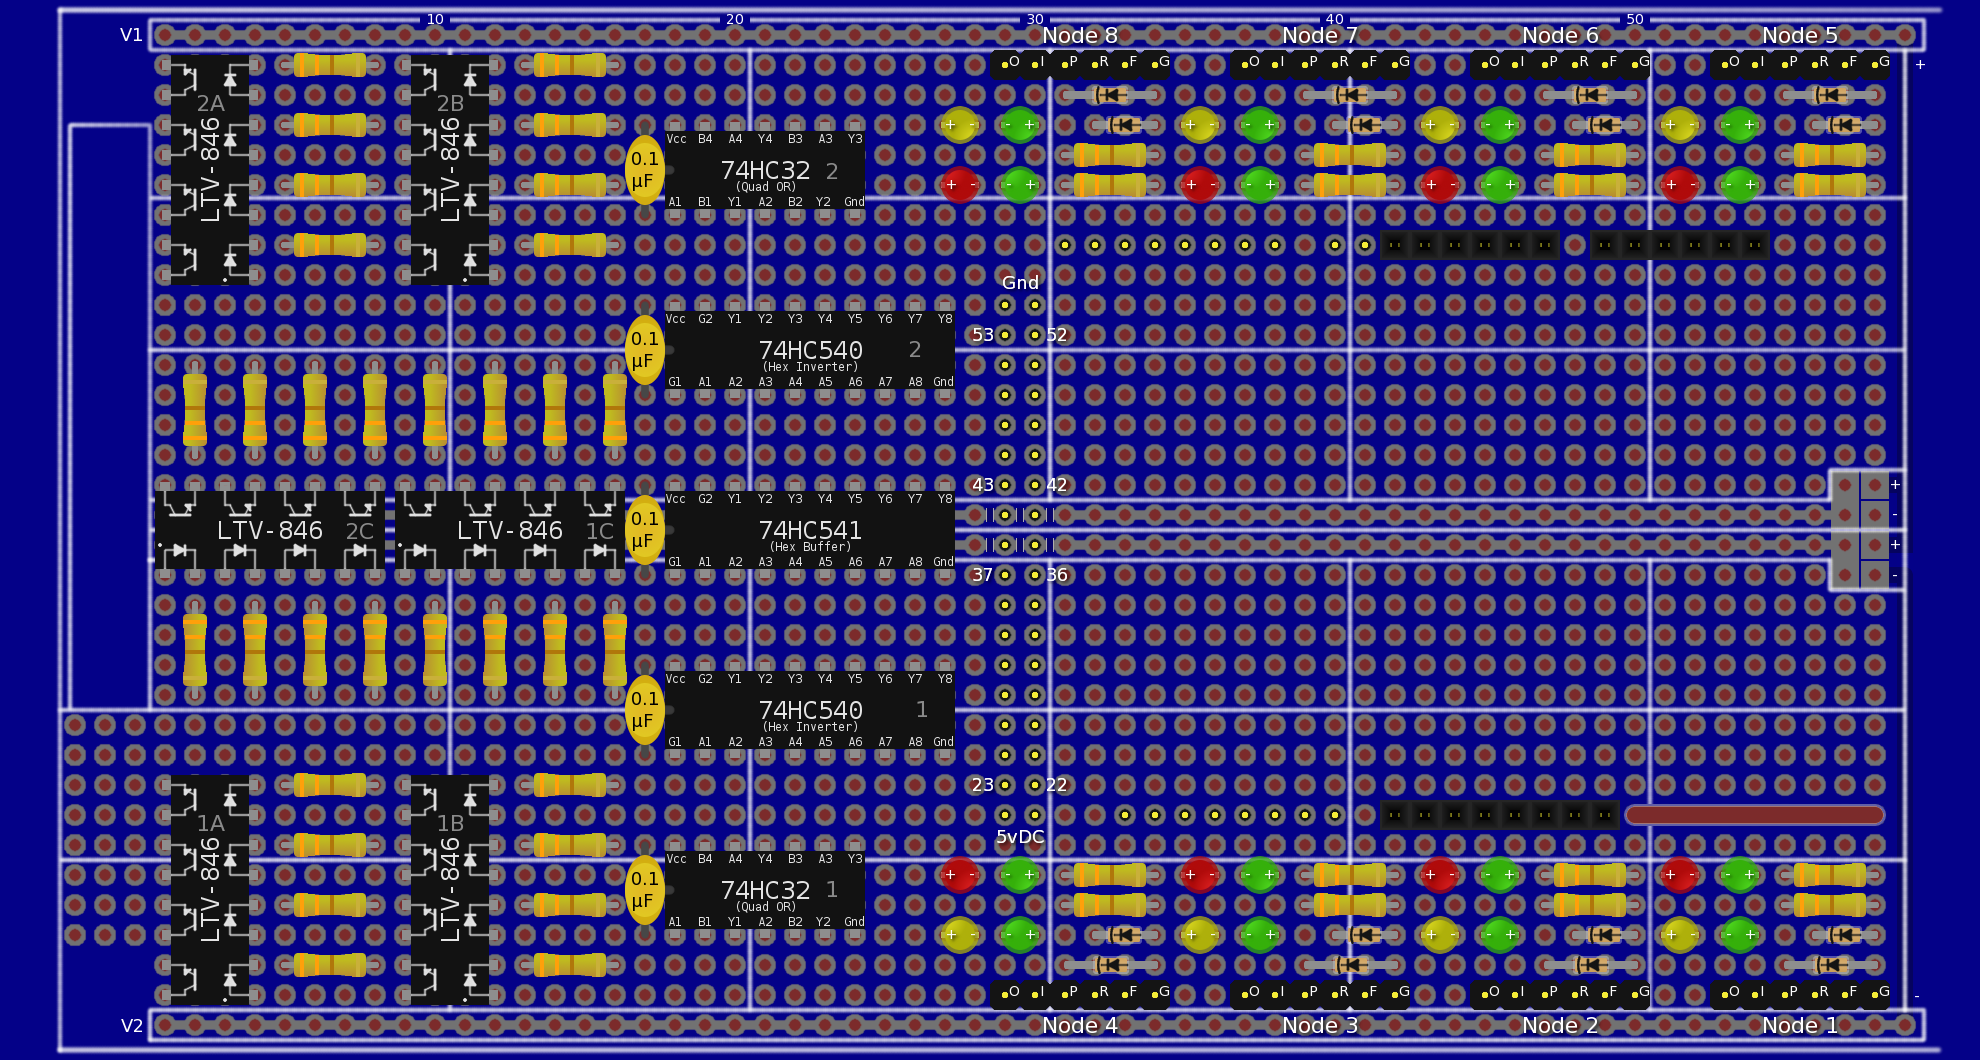
Task: Select the 74HC32 Quad OR chip number 1
Action: click(765, 890)
